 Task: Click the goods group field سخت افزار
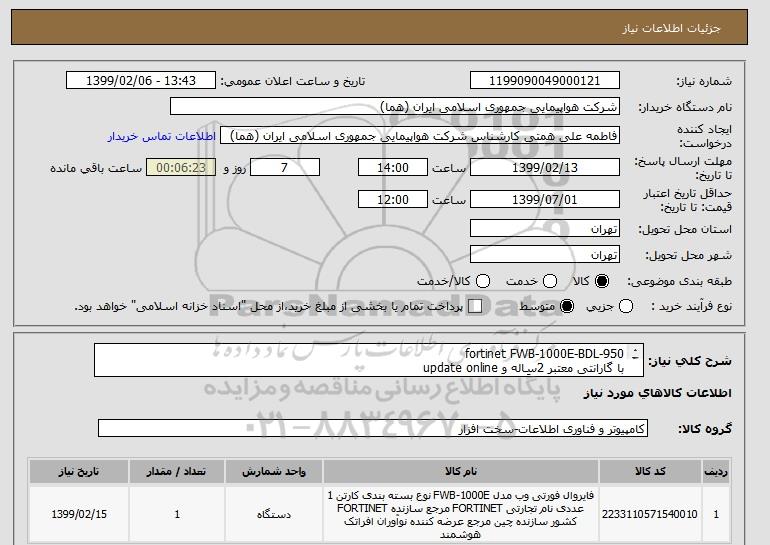point(373,429)
